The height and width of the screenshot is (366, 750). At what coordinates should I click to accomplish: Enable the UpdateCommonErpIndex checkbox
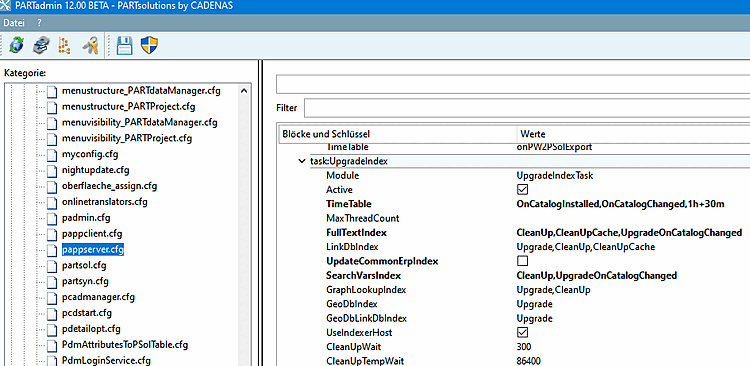(x=522, y=261)
